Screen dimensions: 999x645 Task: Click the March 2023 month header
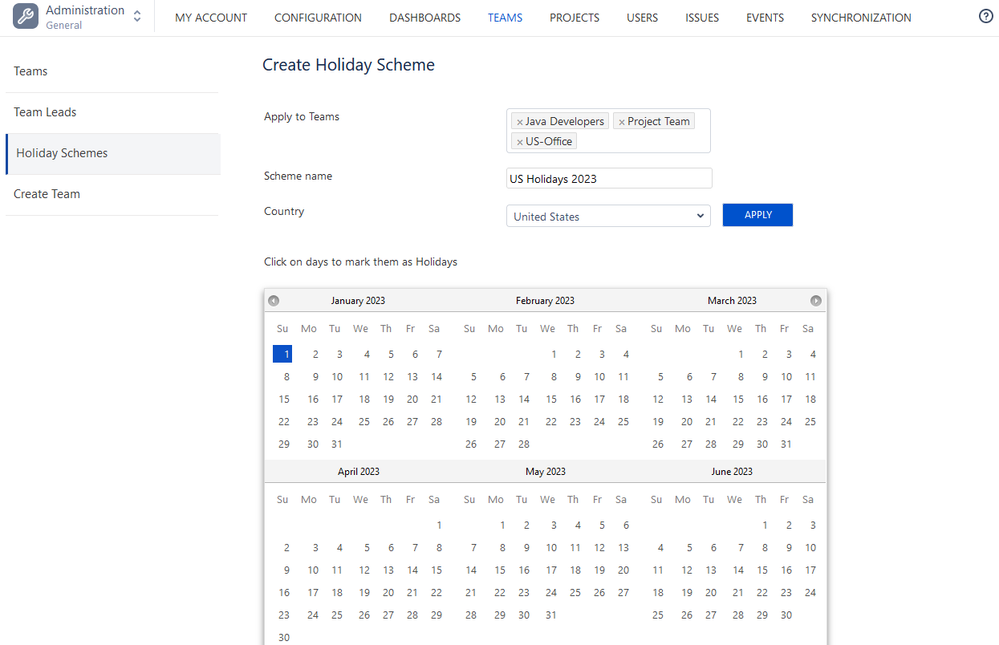[732, 301]
